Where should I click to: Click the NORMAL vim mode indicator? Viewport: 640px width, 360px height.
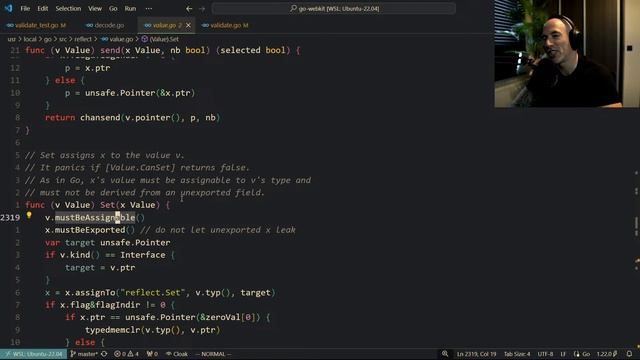[213, 354]
